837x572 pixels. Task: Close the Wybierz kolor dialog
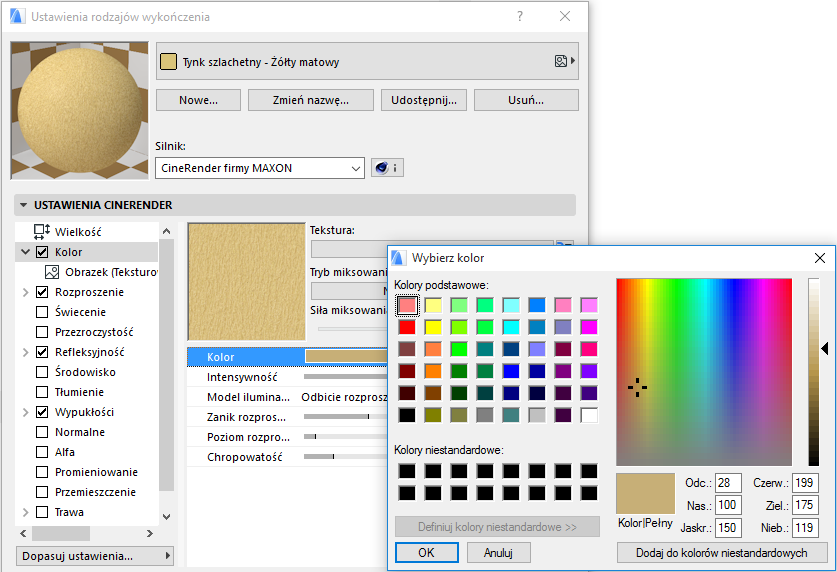coord(820,258)
